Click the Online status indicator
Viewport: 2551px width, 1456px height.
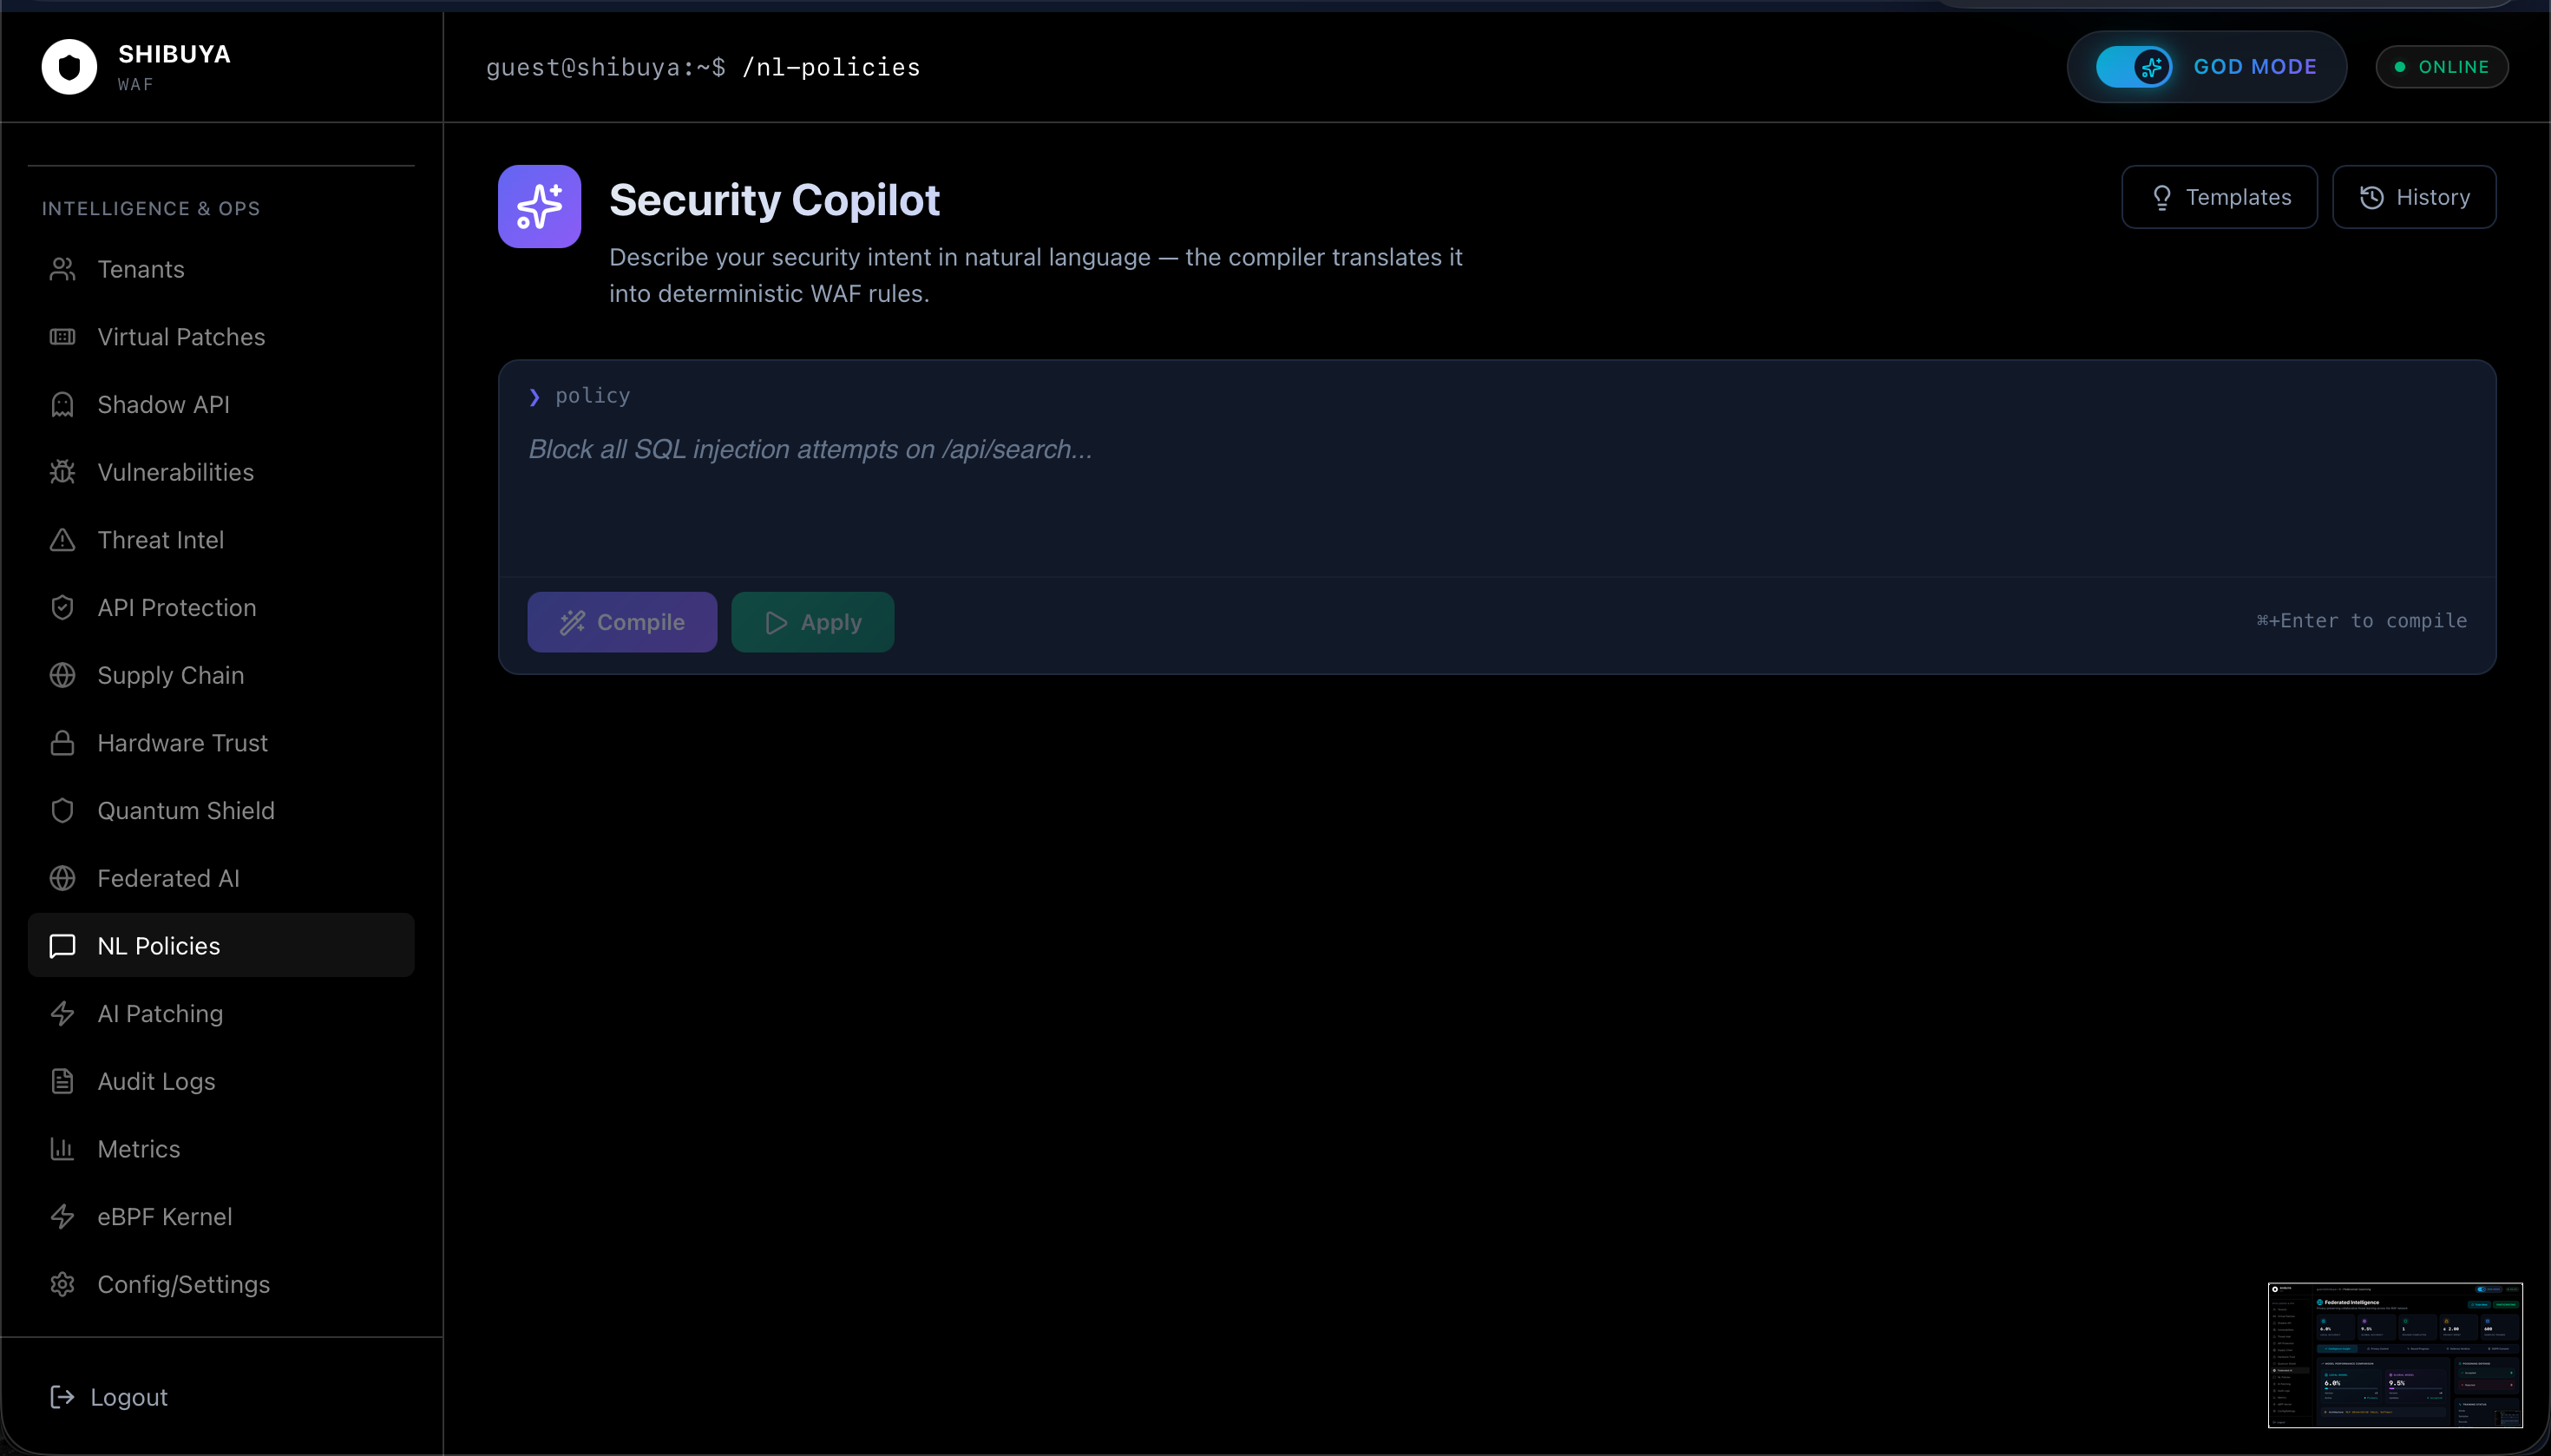[x=2441, y=67]
